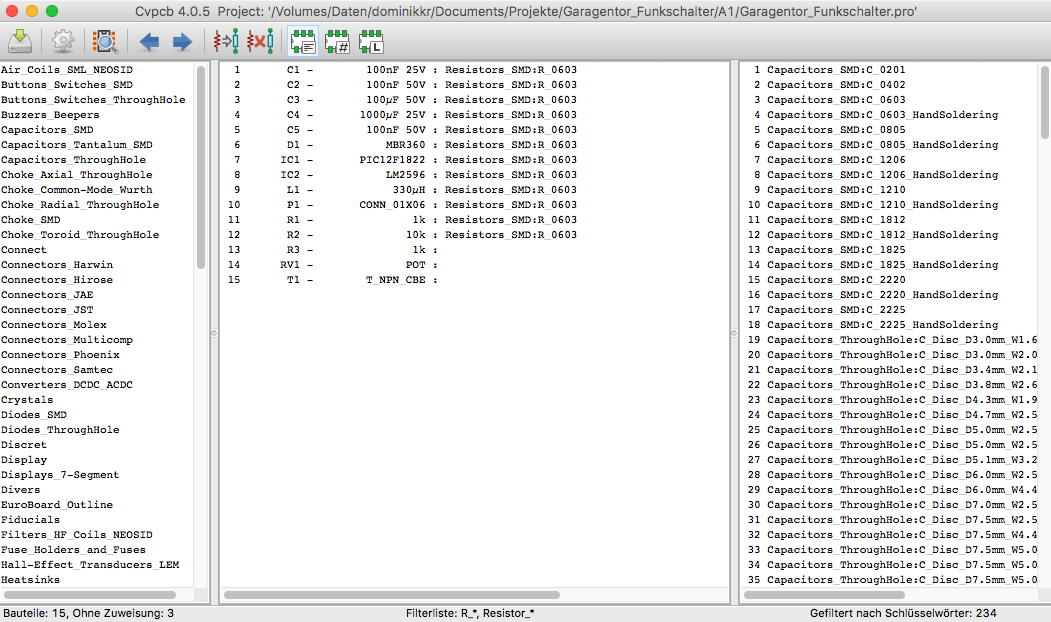Viewport: 1051px width, 622px height.
Task: Click the splitter handle between library and component panes
Action: point(214,332)
